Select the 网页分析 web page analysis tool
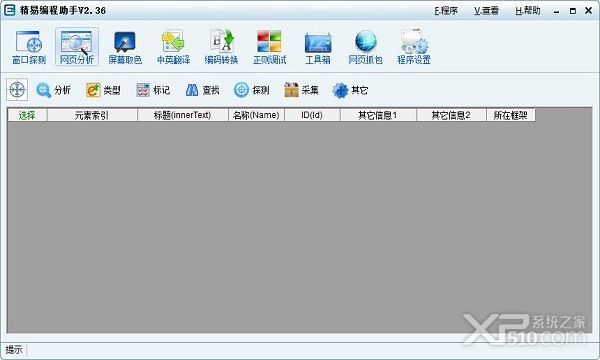This screenshot has height=360, width=600. [77, 47]
